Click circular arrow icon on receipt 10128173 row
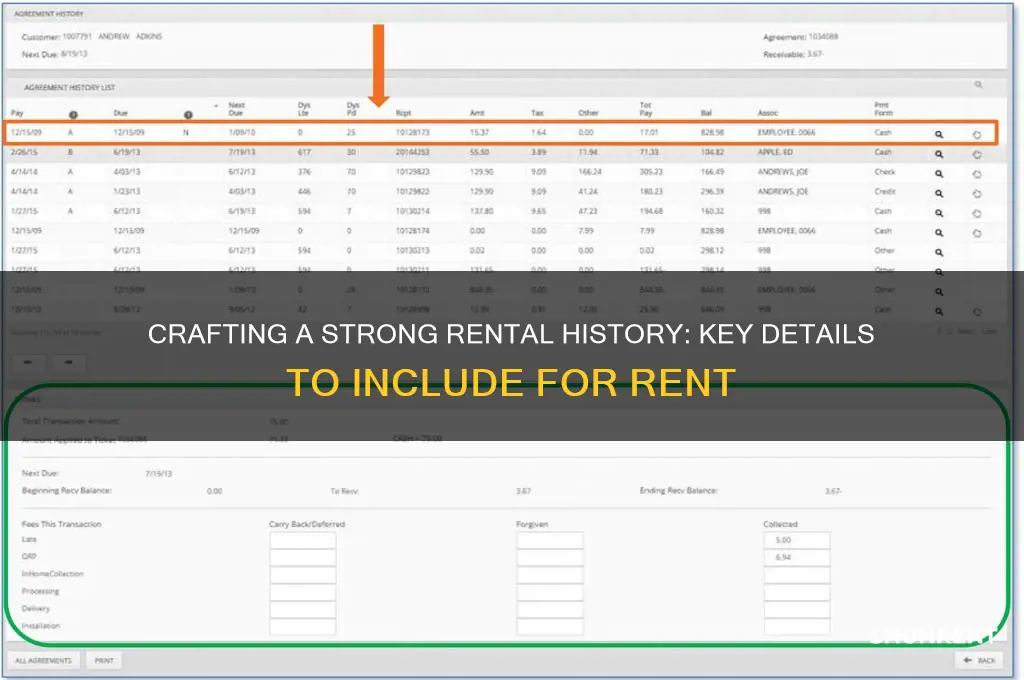 [977, 135]
